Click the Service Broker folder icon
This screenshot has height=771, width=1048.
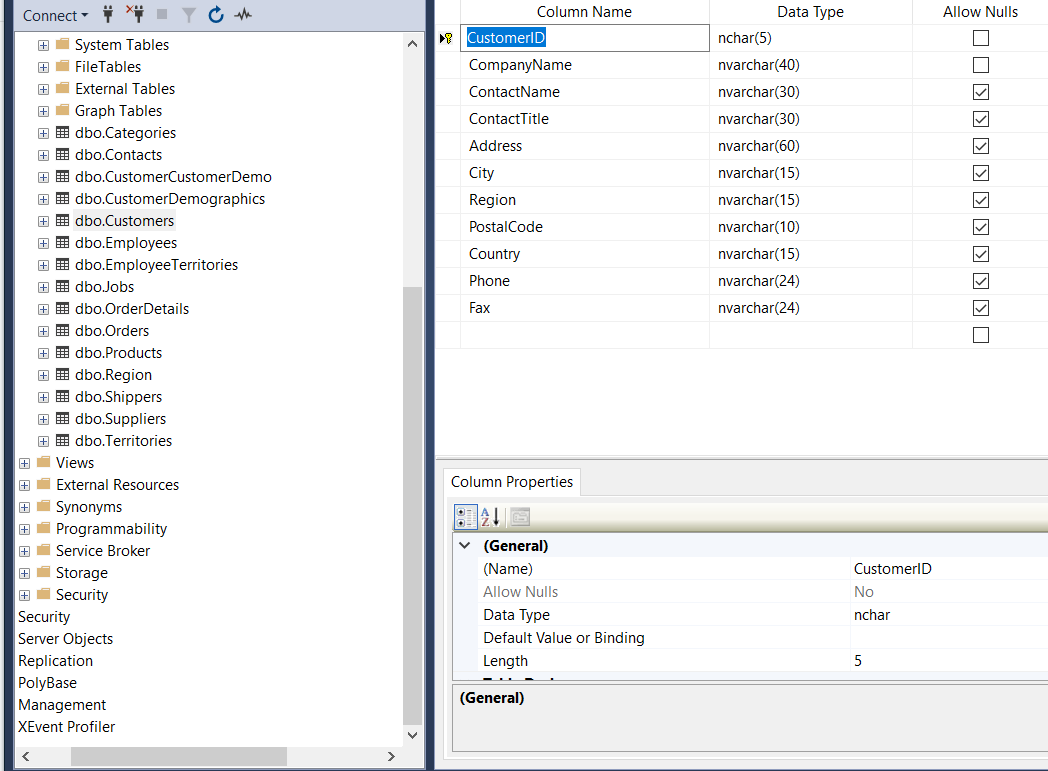point(44,551)
